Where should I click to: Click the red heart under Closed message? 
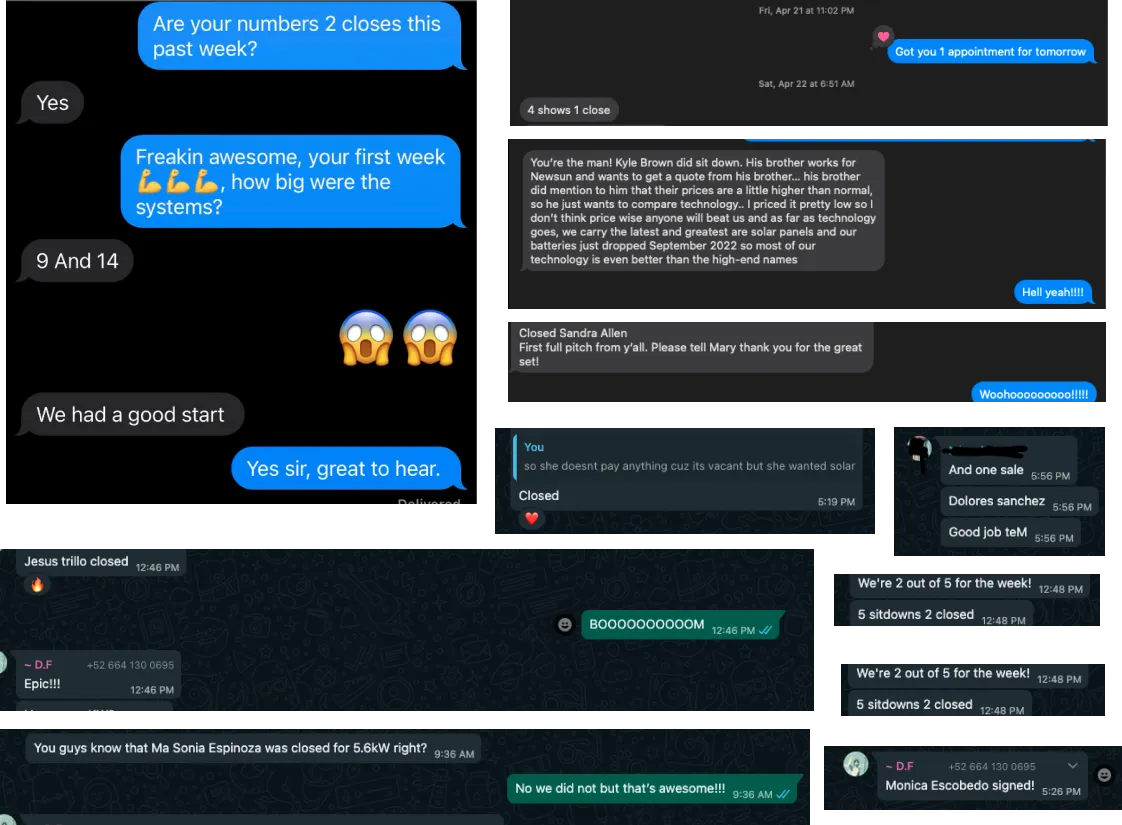(x=532, y=518)
